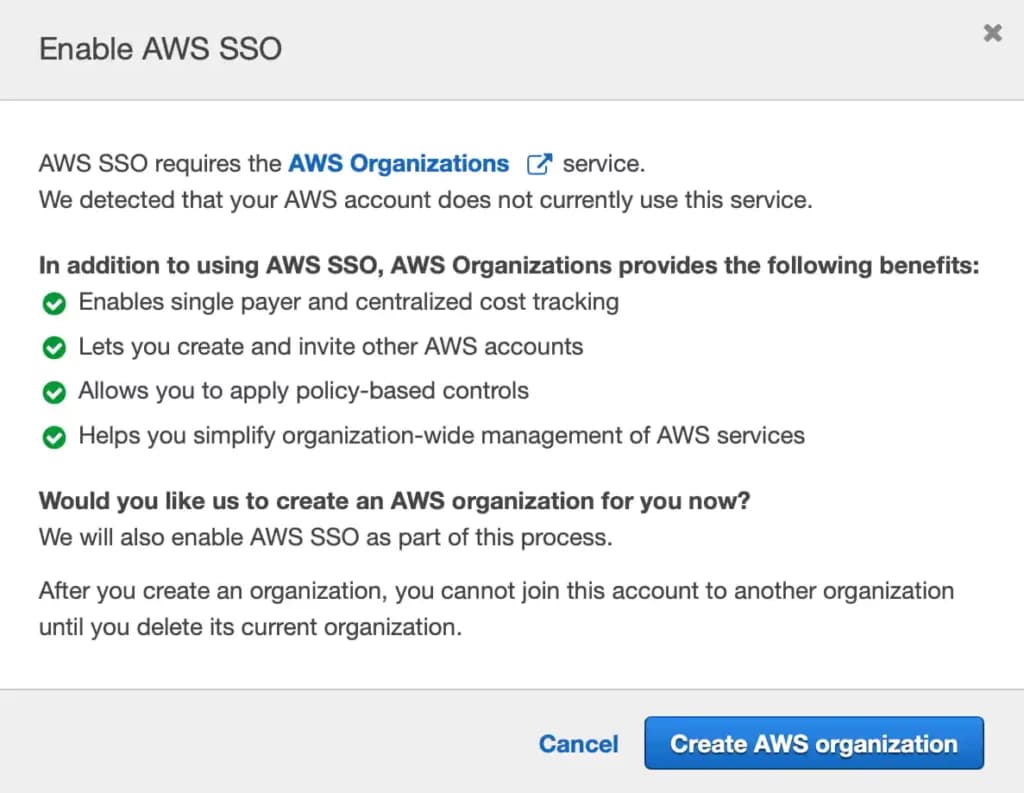Select the single payer cost tracking text
1024x793 pixels.
tap(348, 302)
